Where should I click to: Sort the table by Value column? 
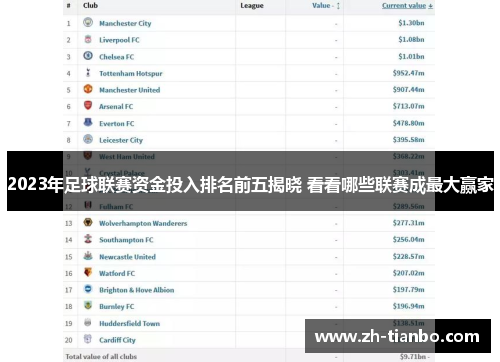326,6
